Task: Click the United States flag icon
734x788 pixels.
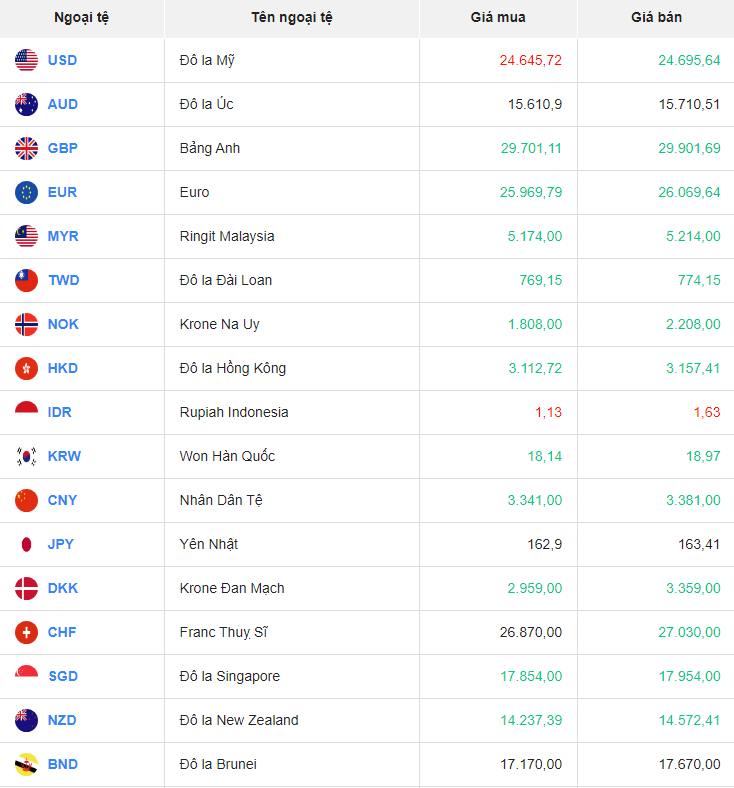Action: [x=27, y=60]
